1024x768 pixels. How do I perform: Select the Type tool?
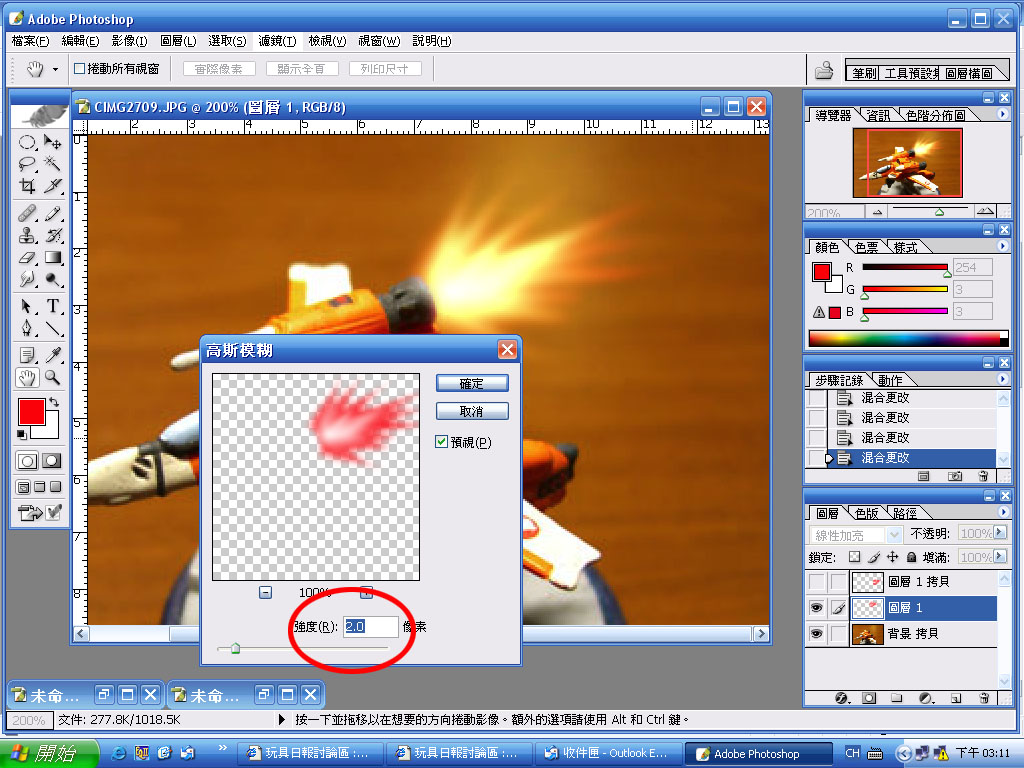coord(53,306)
